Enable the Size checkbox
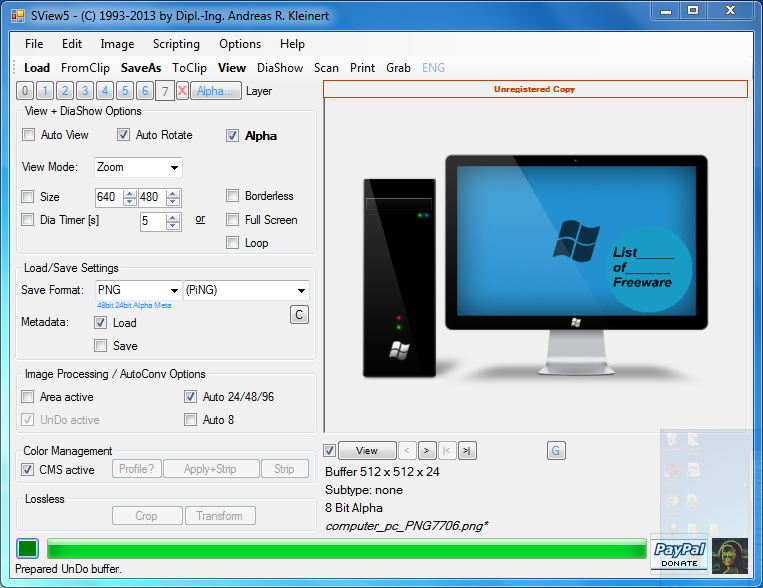The width and height of the screenshot is (763, 588). pyautogui.click(x=28, y=197)
